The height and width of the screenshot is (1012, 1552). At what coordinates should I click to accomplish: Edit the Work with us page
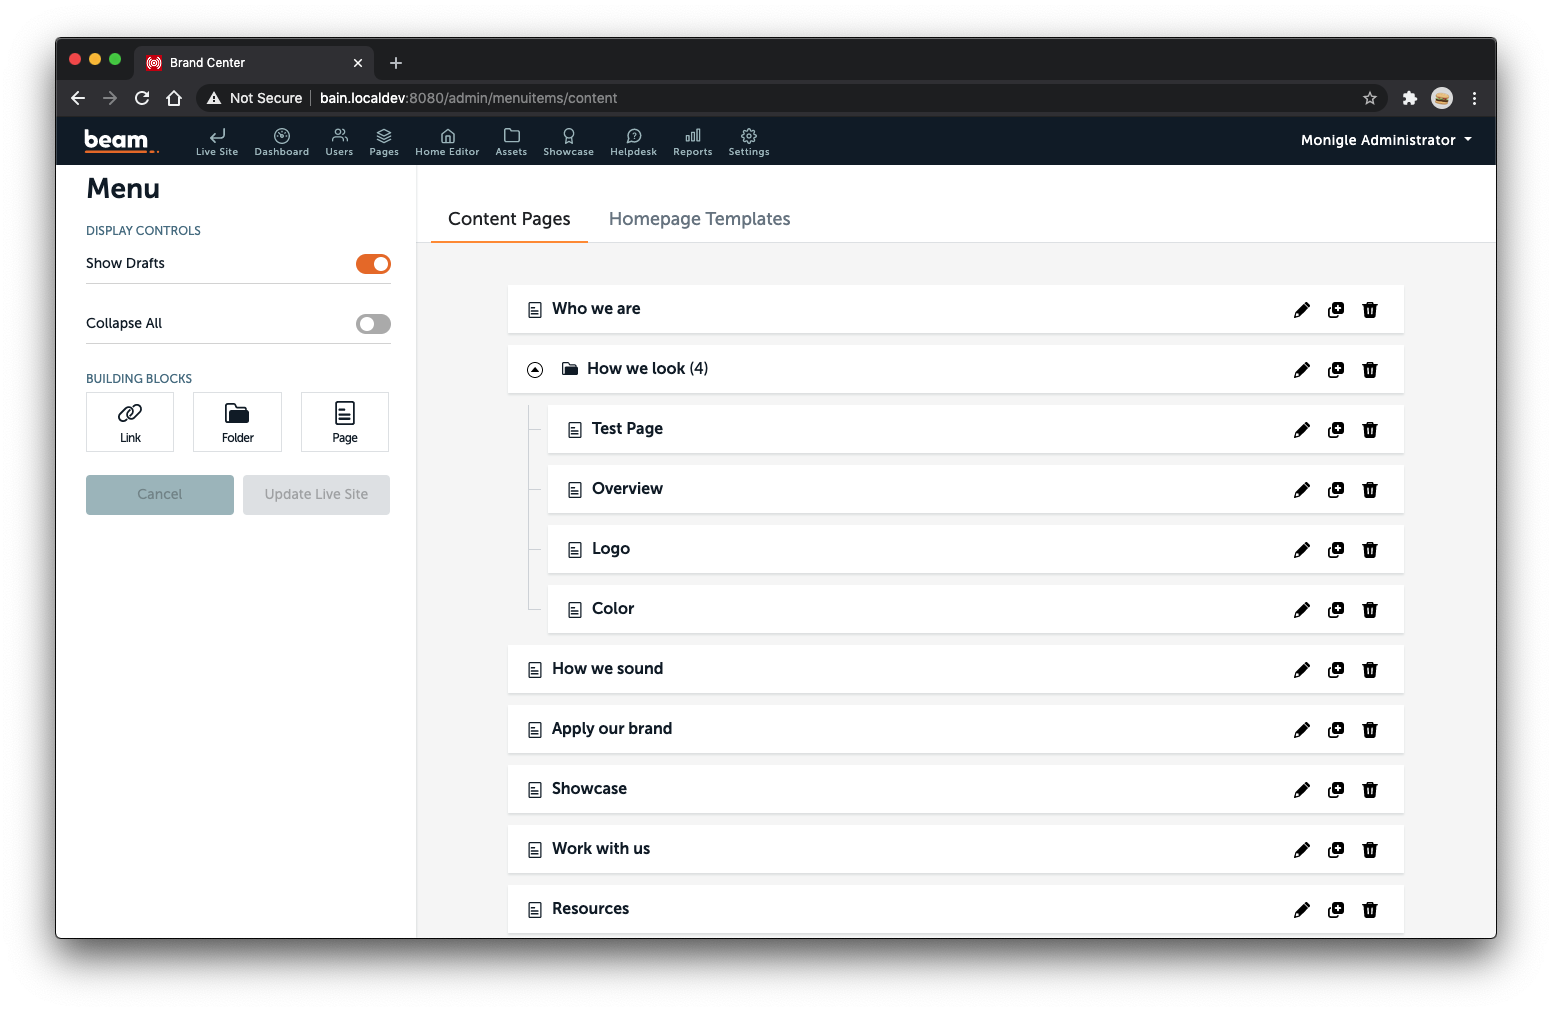pos(1301,850)
